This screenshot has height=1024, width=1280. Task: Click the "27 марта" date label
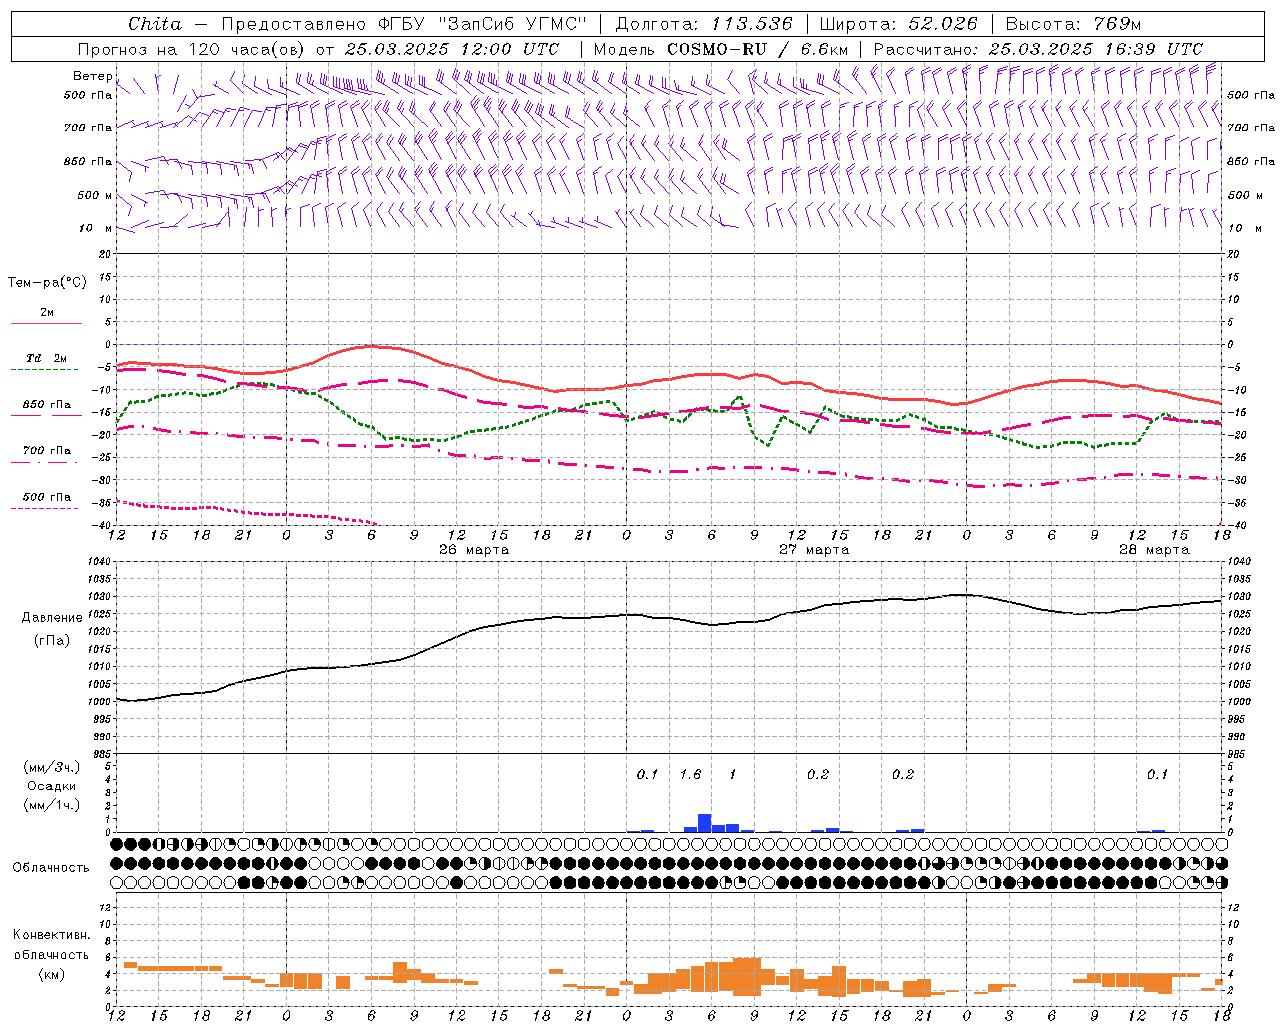click(814, 550)
